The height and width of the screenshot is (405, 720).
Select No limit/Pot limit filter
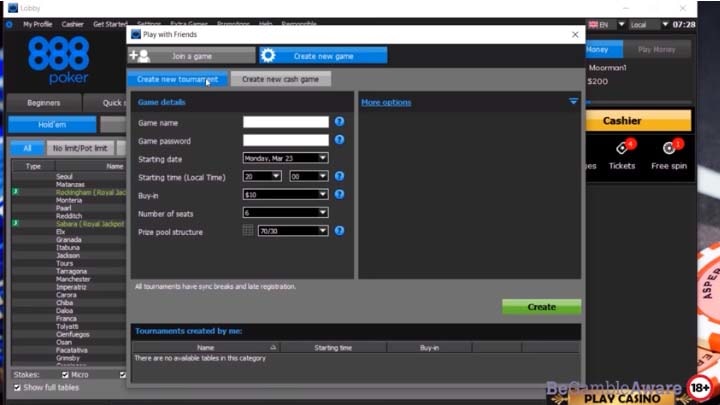80,148
